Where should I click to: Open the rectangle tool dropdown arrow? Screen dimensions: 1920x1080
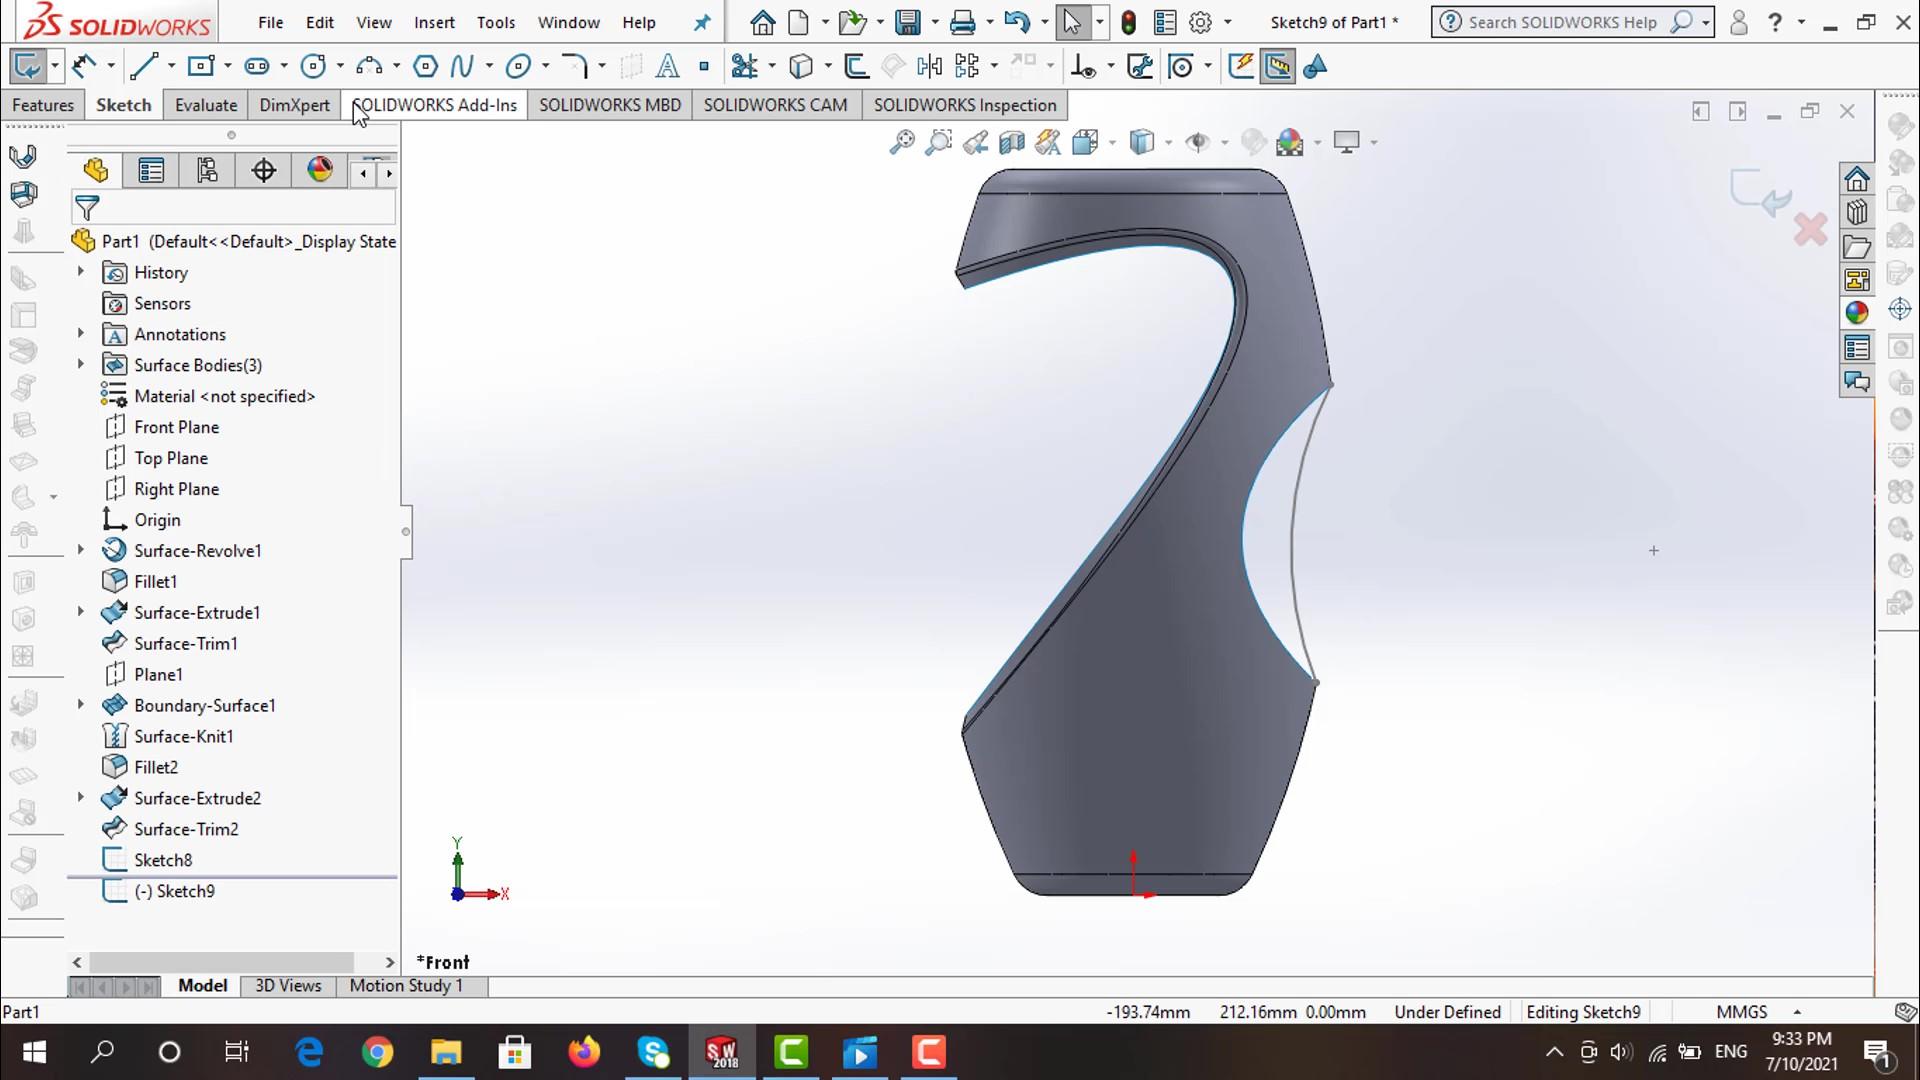(228, 67)
